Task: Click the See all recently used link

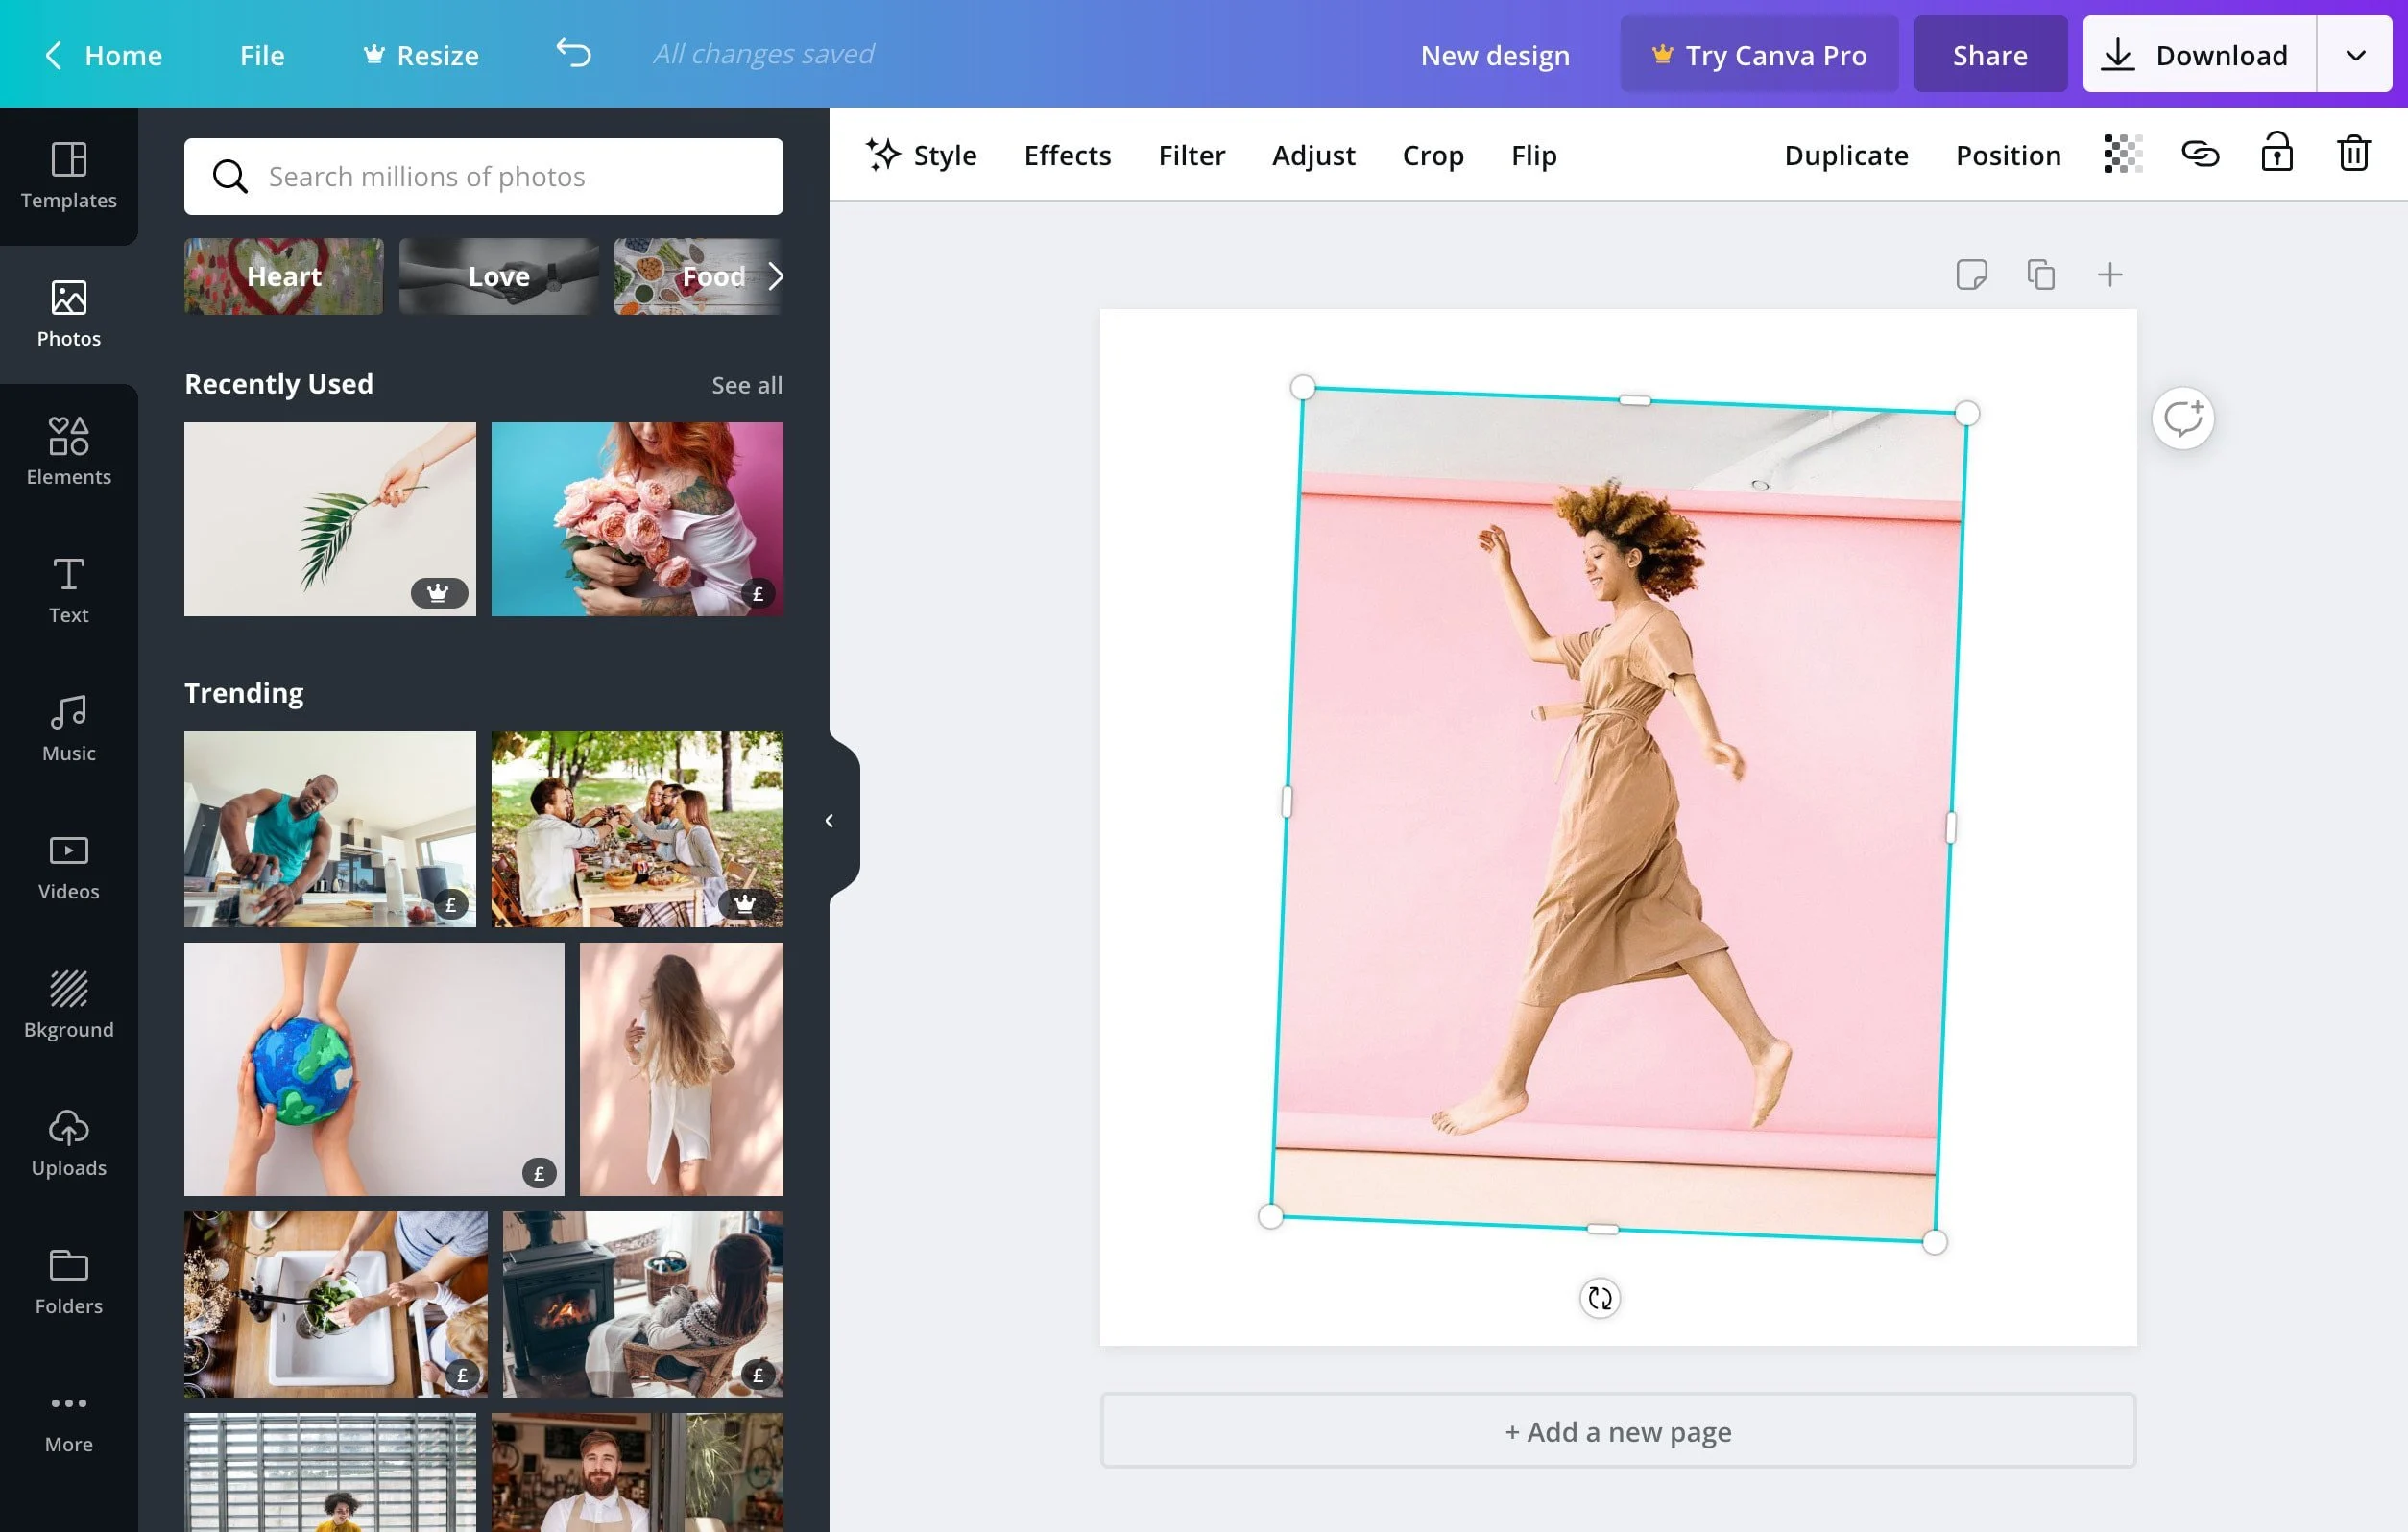Action: point(746,383)
